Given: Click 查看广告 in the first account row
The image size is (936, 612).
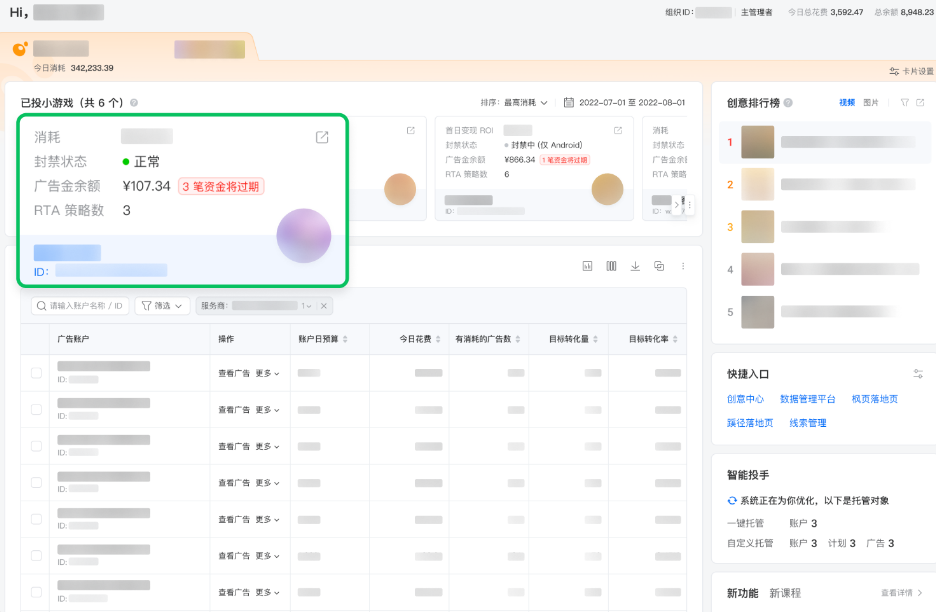Looking at the screenshot, I should (234, 373).
